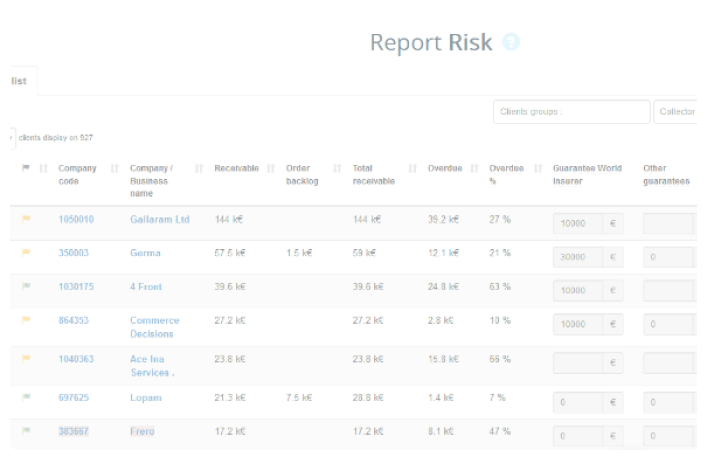Switch to the list tab
Screen dimensions: 707x464
[19, 81]
